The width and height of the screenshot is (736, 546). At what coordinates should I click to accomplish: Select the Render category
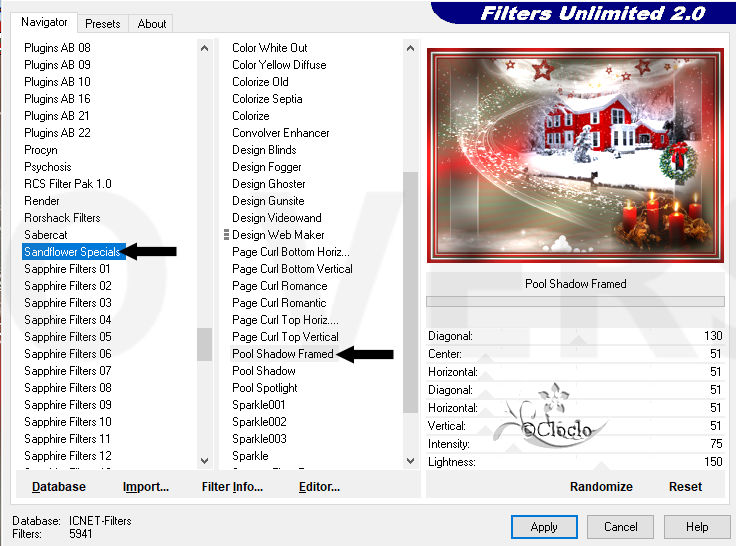(42, 201)
